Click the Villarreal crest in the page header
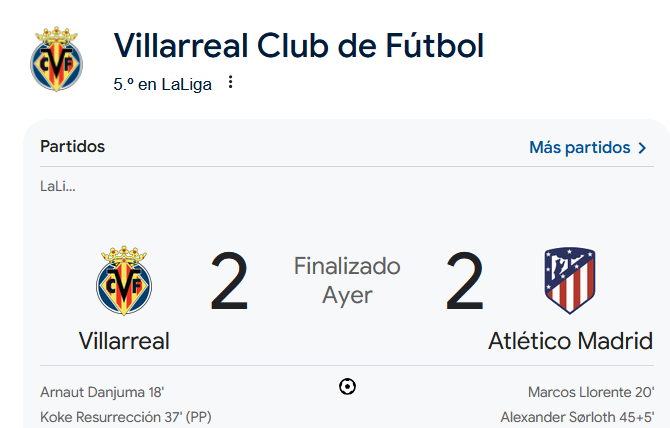This screenshot has width=670, height=428. (x=56, y=60)
